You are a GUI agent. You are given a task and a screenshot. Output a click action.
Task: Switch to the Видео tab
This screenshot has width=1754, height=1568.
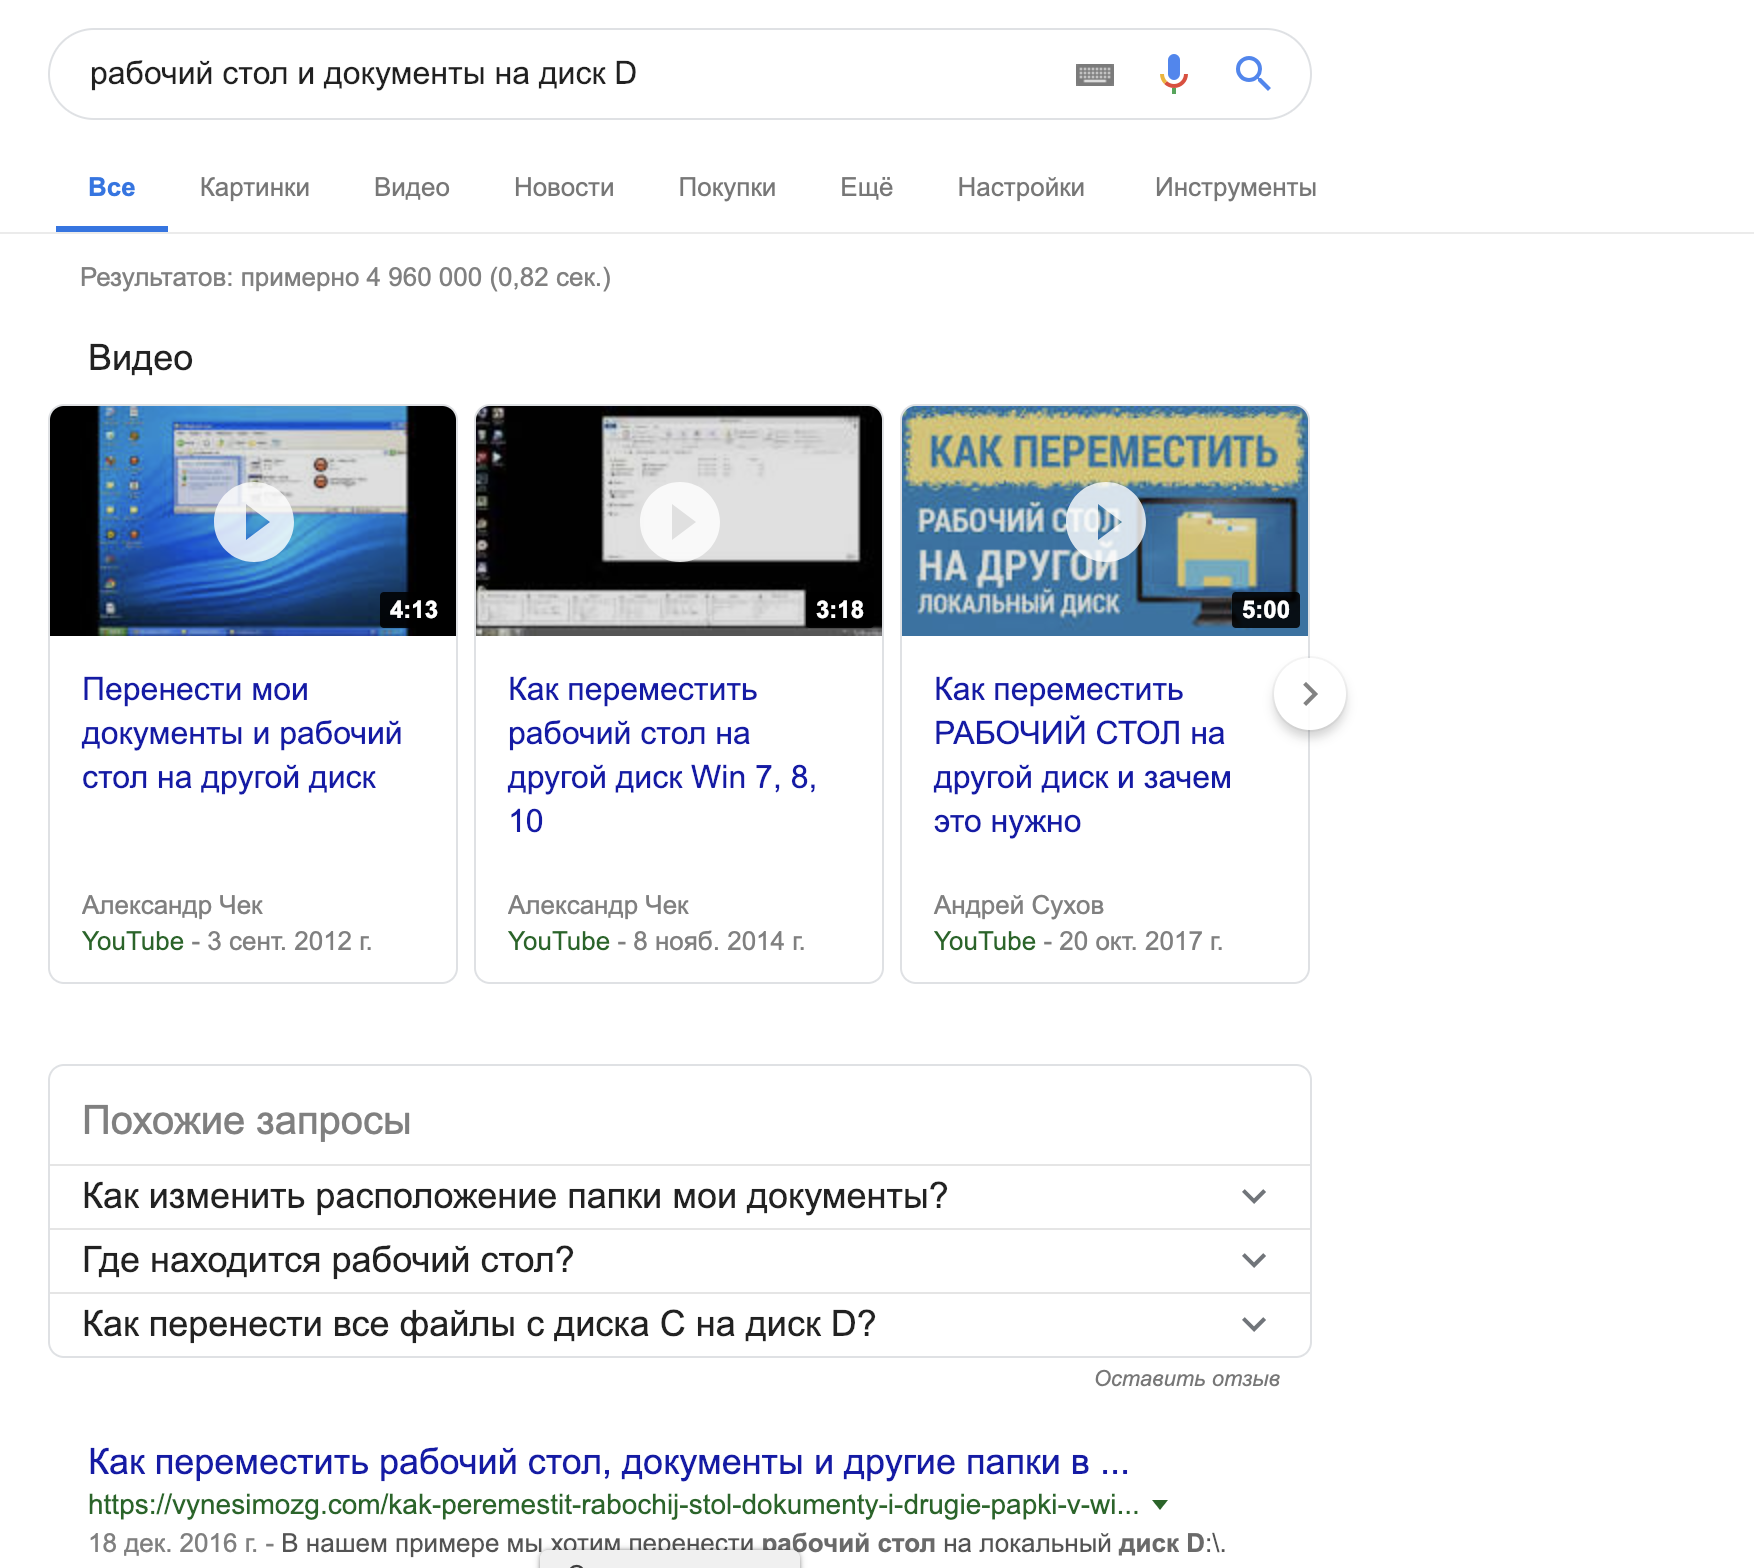[412, 188]
